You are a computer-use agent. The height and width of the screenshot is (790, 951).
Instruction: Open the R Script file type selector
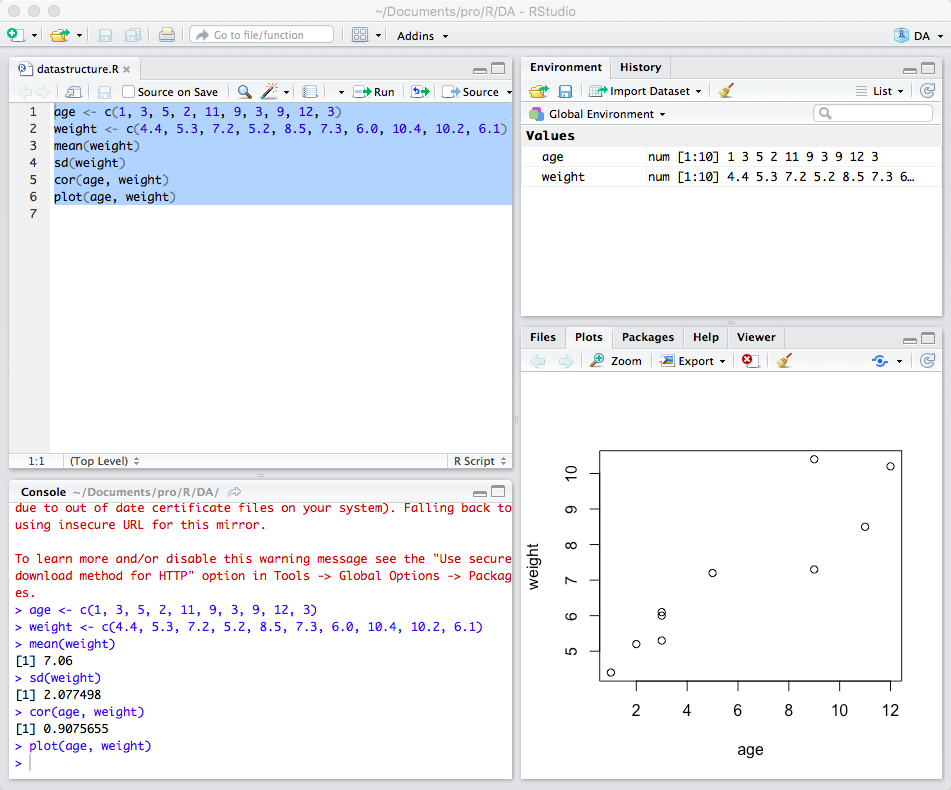(x=479, y=461)
